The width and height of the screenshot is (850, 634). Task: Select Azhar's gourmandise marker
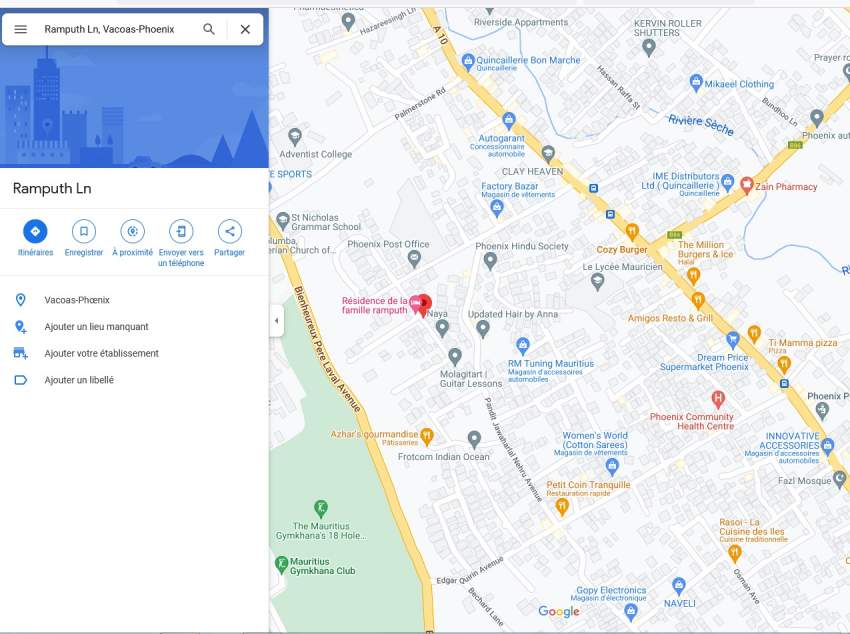[x=427, y=435]
